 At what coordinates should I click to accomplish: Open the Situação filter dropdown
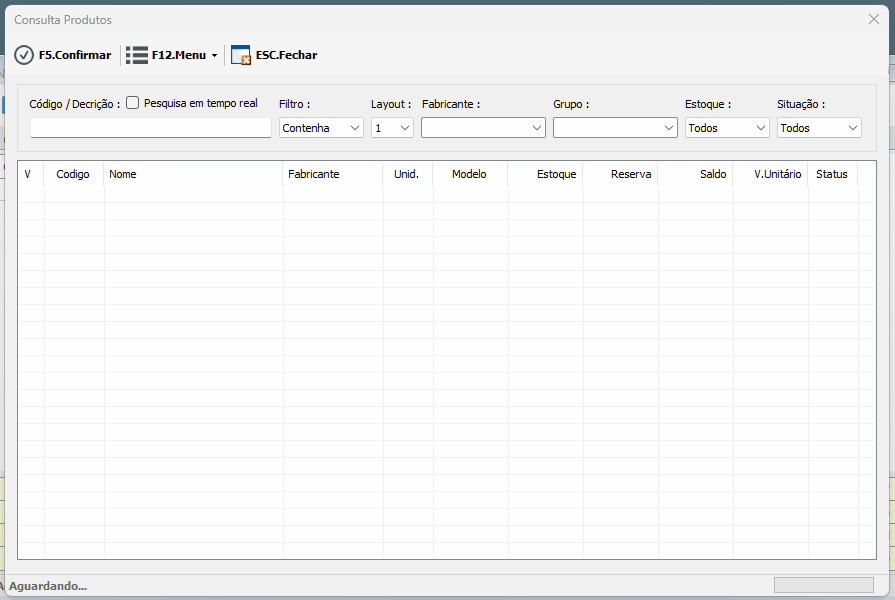click(x=819, y=128)
